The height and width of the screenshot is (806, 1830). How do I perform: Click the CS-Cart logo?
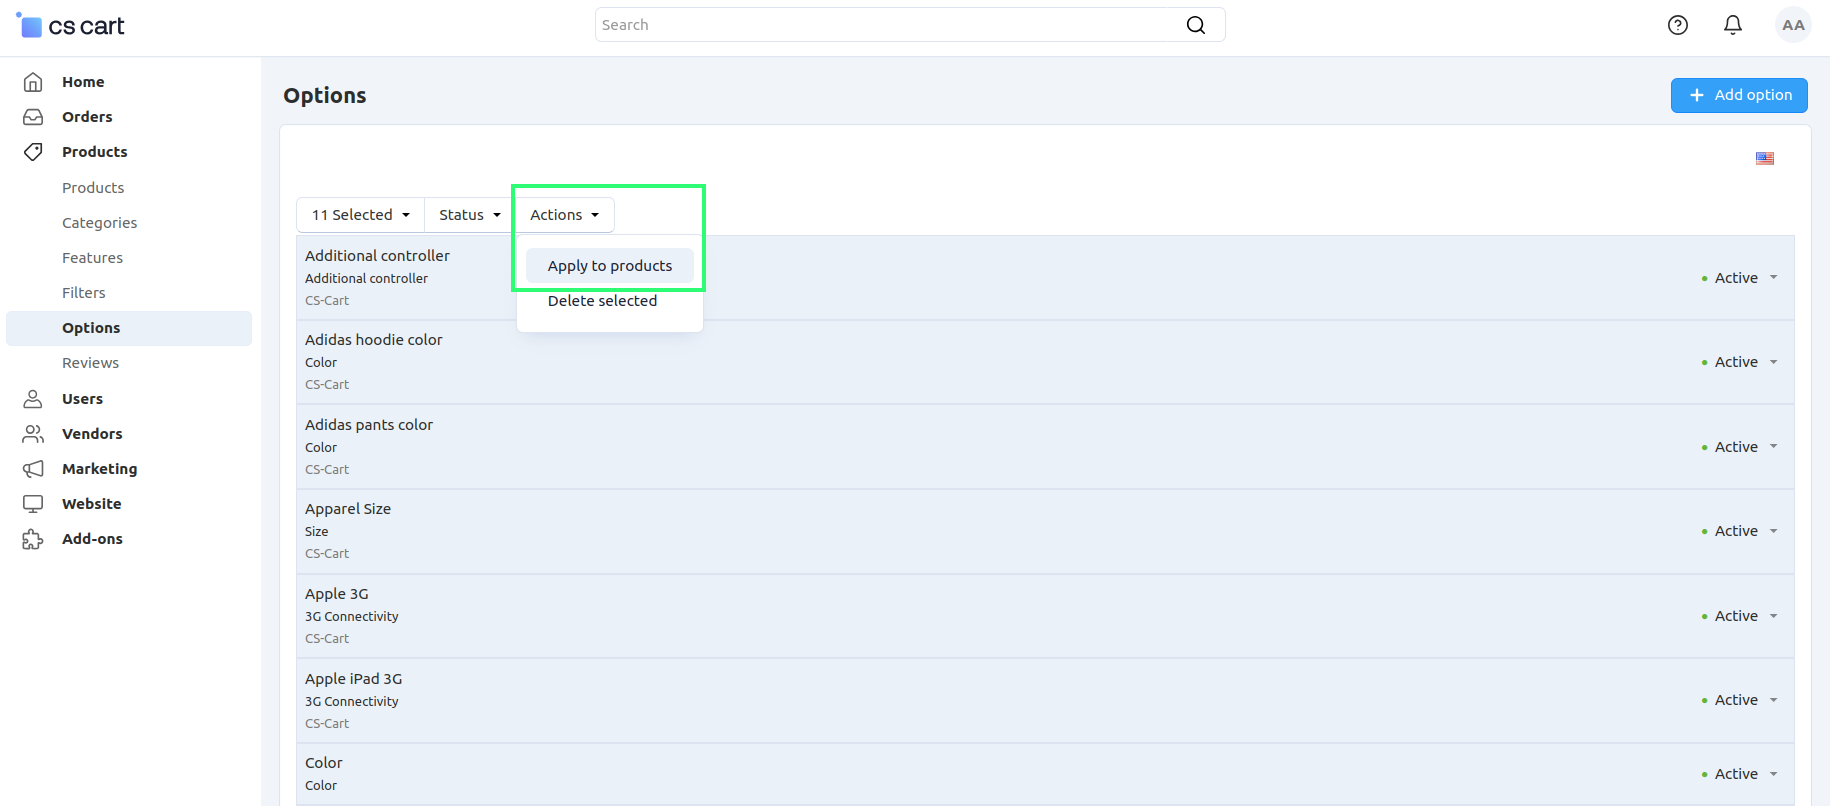(71, 26)
